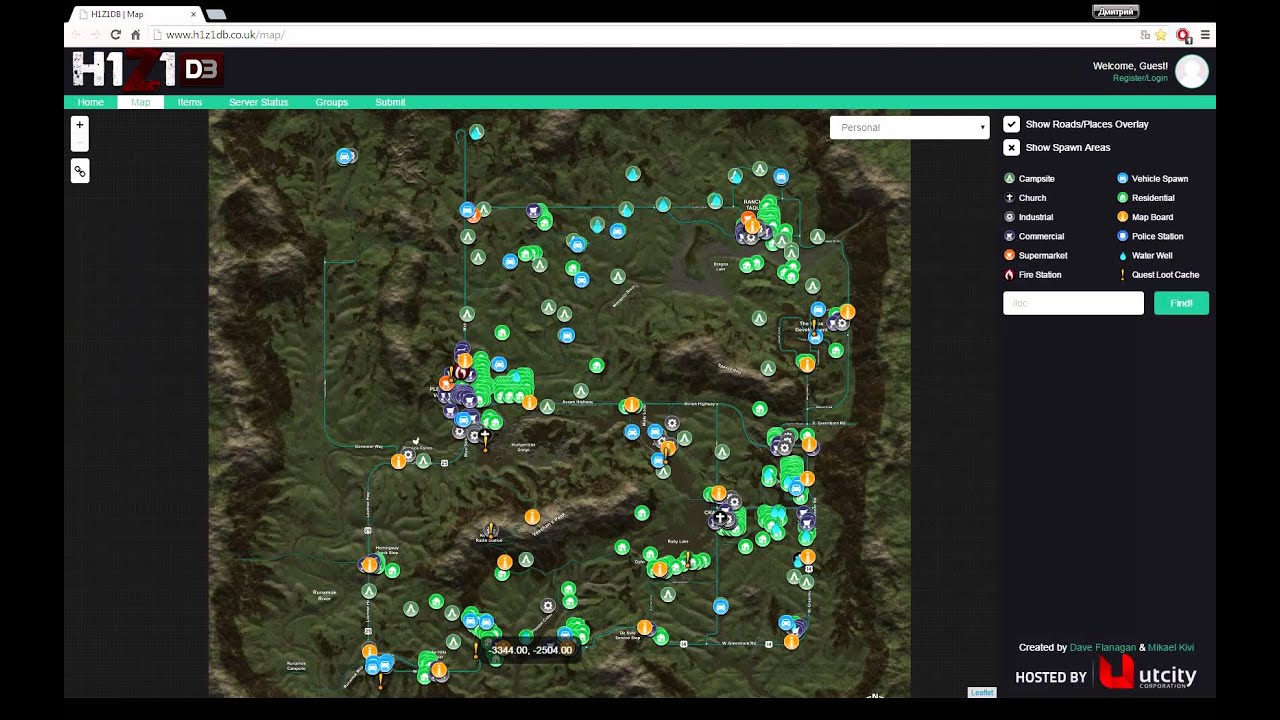Click the vehicle spawn marker north of Ranchito Taquito

click(781, 177)
